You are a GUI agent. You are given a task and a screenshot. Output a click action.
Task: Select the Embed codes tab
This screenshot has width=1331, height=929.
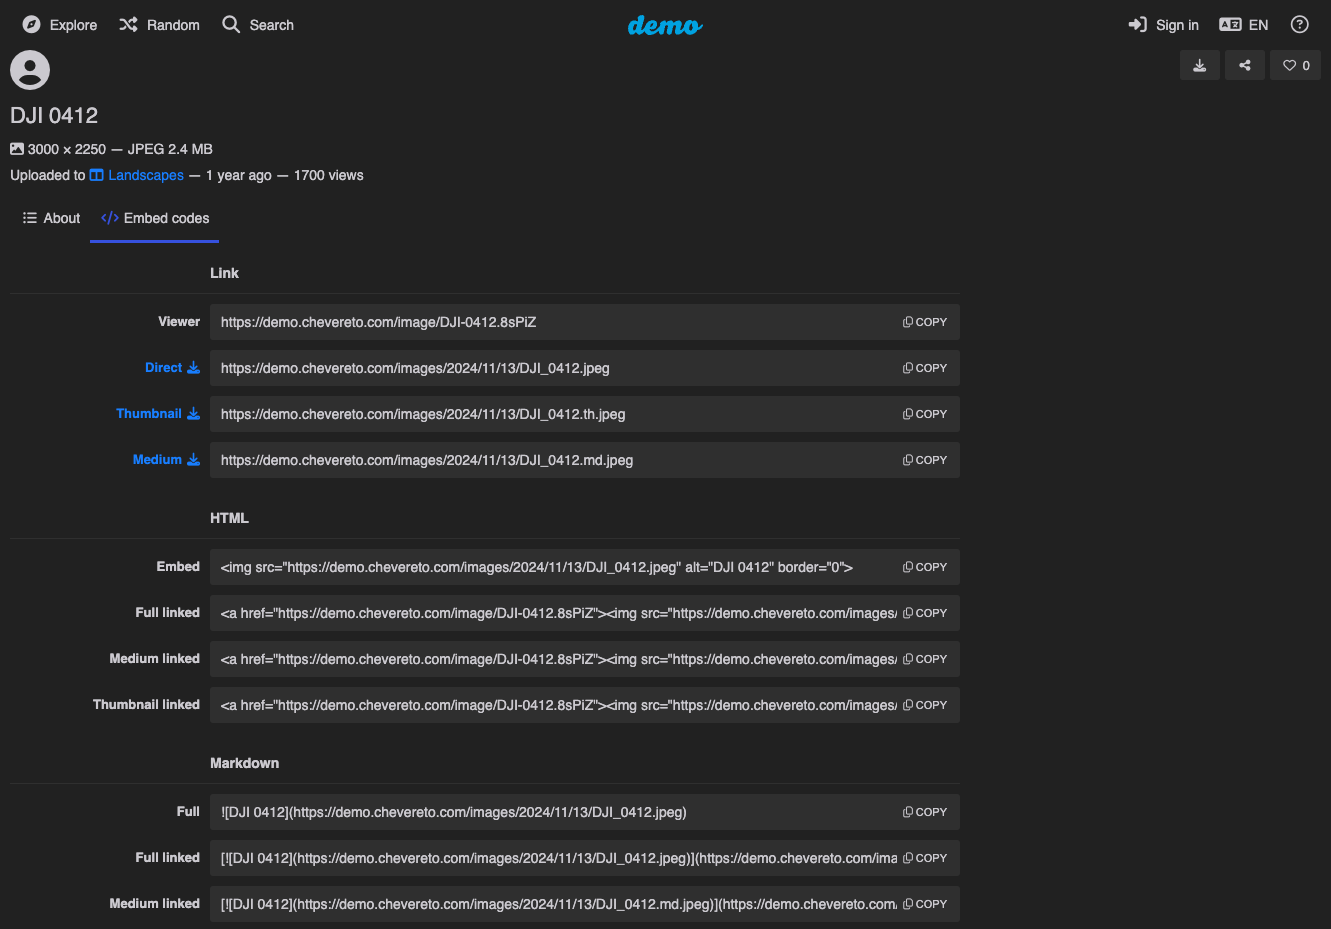[155, 218]
